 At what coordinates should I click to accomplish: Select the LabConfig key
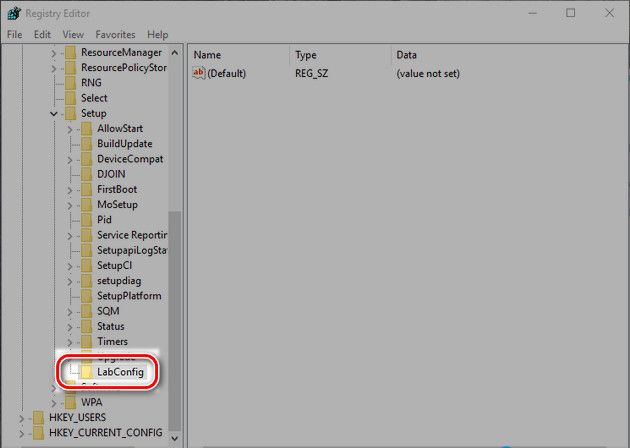pos(120,372)
